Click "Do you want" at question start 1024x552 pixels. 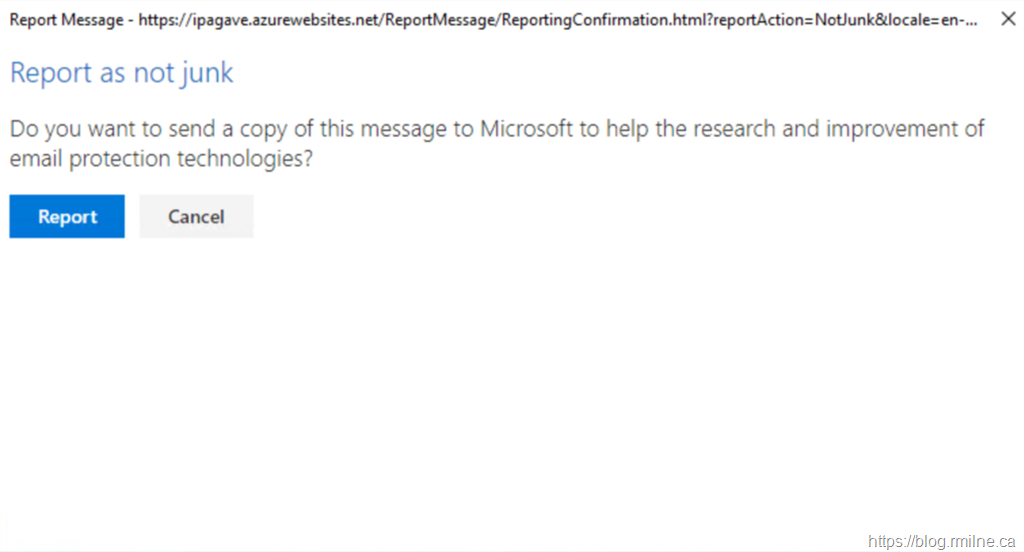[x=67, y=129]
